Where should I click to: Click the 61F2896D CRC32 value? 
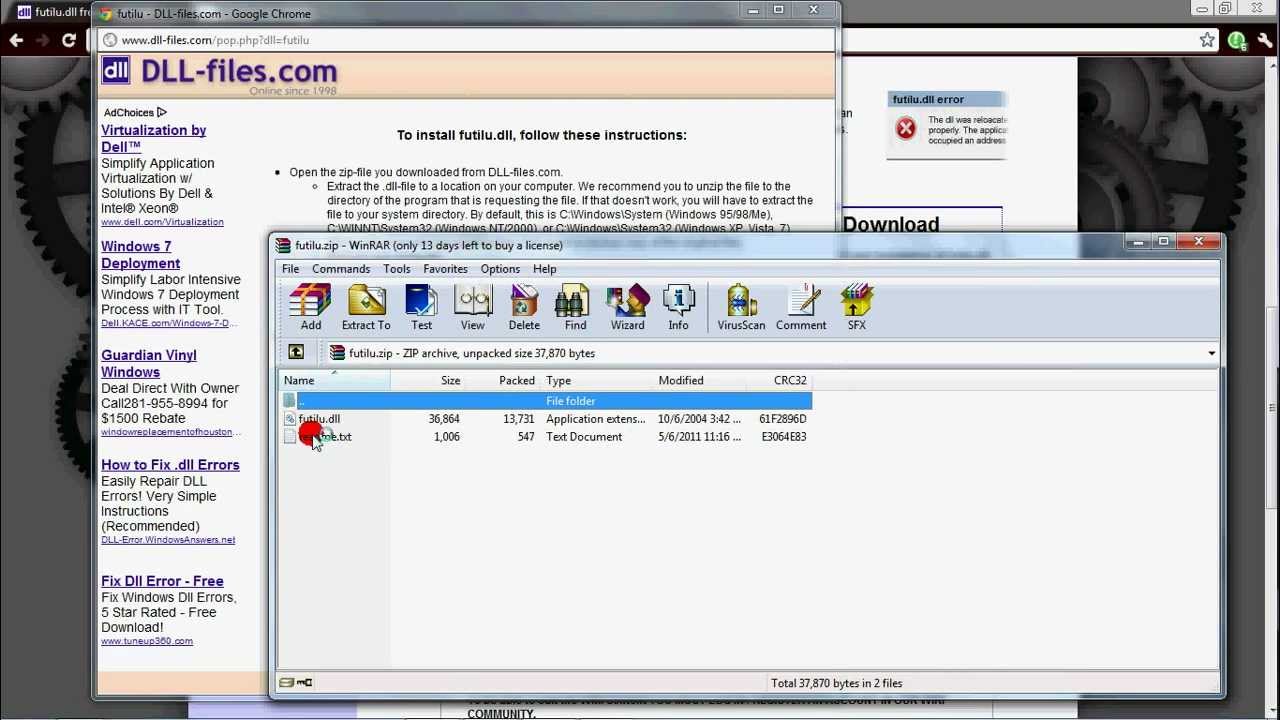[783, 419]
